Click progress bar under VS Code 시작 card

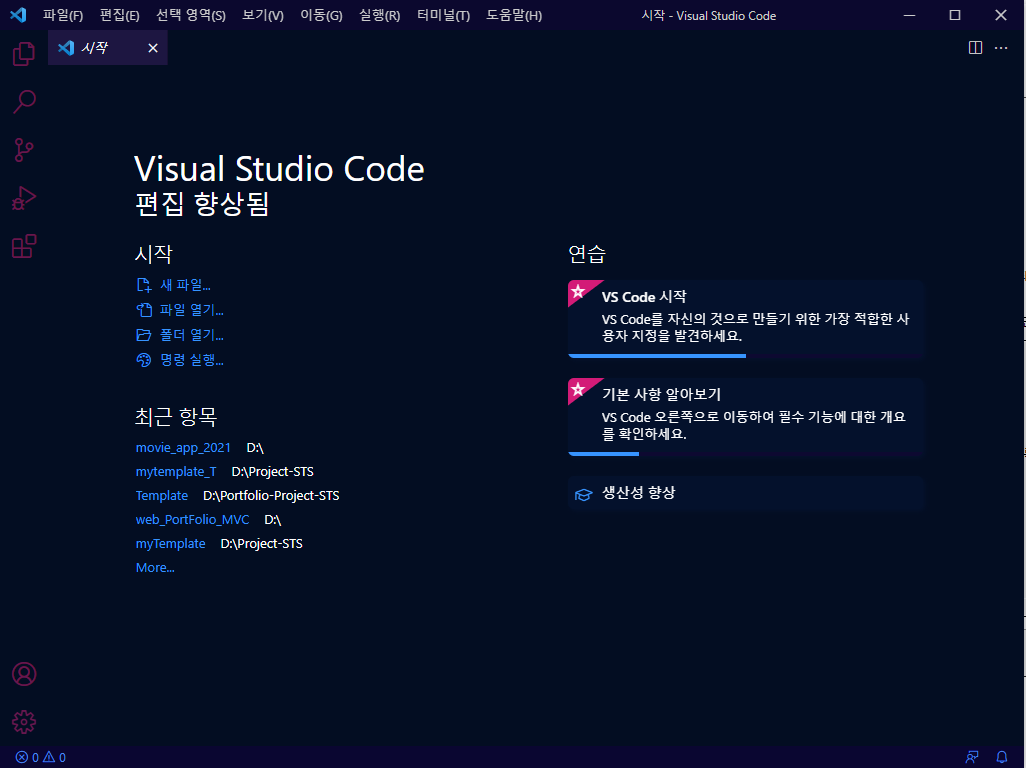[746, 356]
